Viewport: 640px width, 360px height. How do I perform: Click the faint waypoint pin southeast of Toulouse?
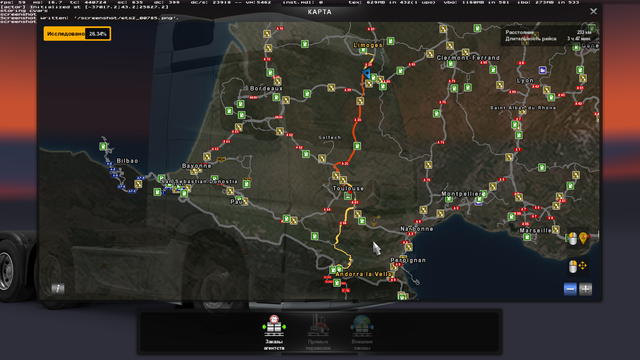click(x=374, y=221)
